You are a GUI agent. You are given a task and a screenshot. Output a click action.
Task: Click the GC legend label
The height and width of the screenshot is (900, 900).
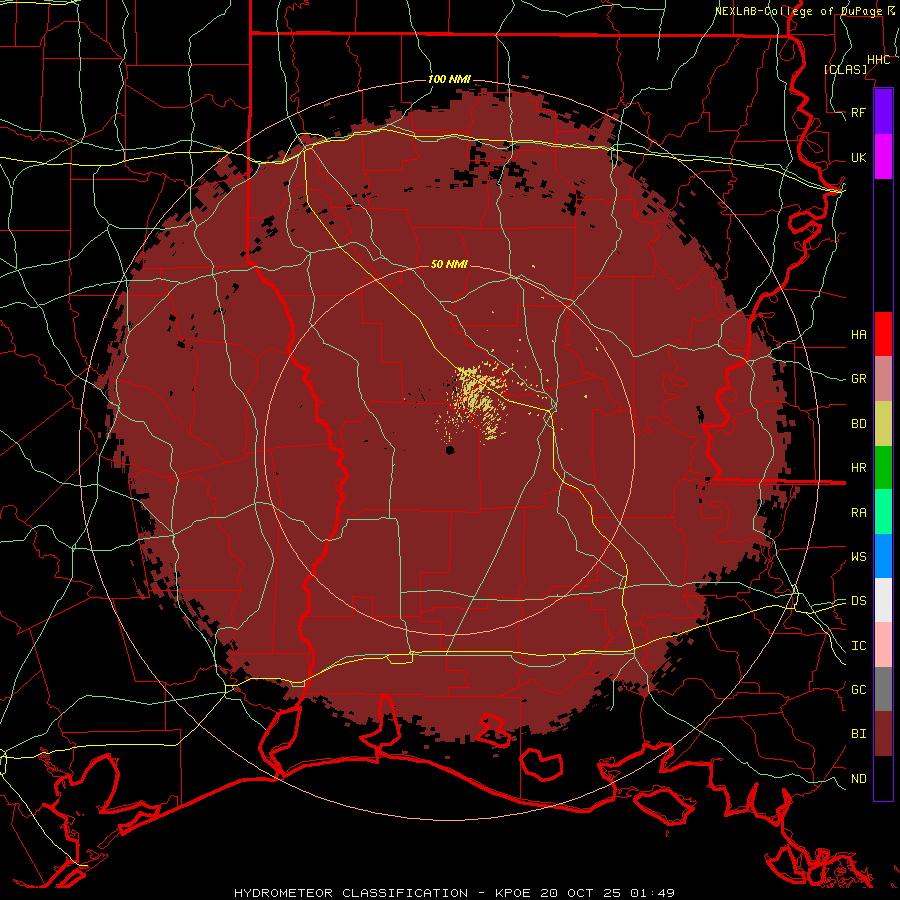coord(858,690)
